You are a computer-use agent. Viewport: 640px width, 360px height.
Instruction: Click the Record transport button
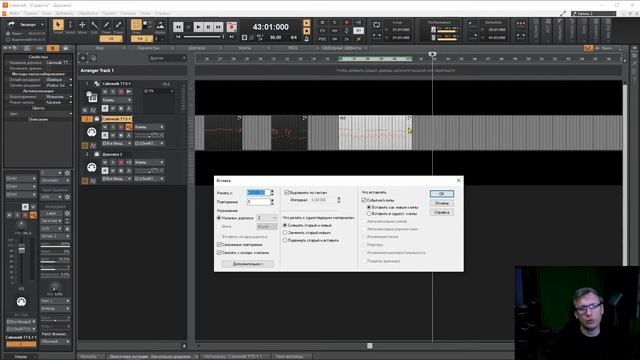pos(231,27)
